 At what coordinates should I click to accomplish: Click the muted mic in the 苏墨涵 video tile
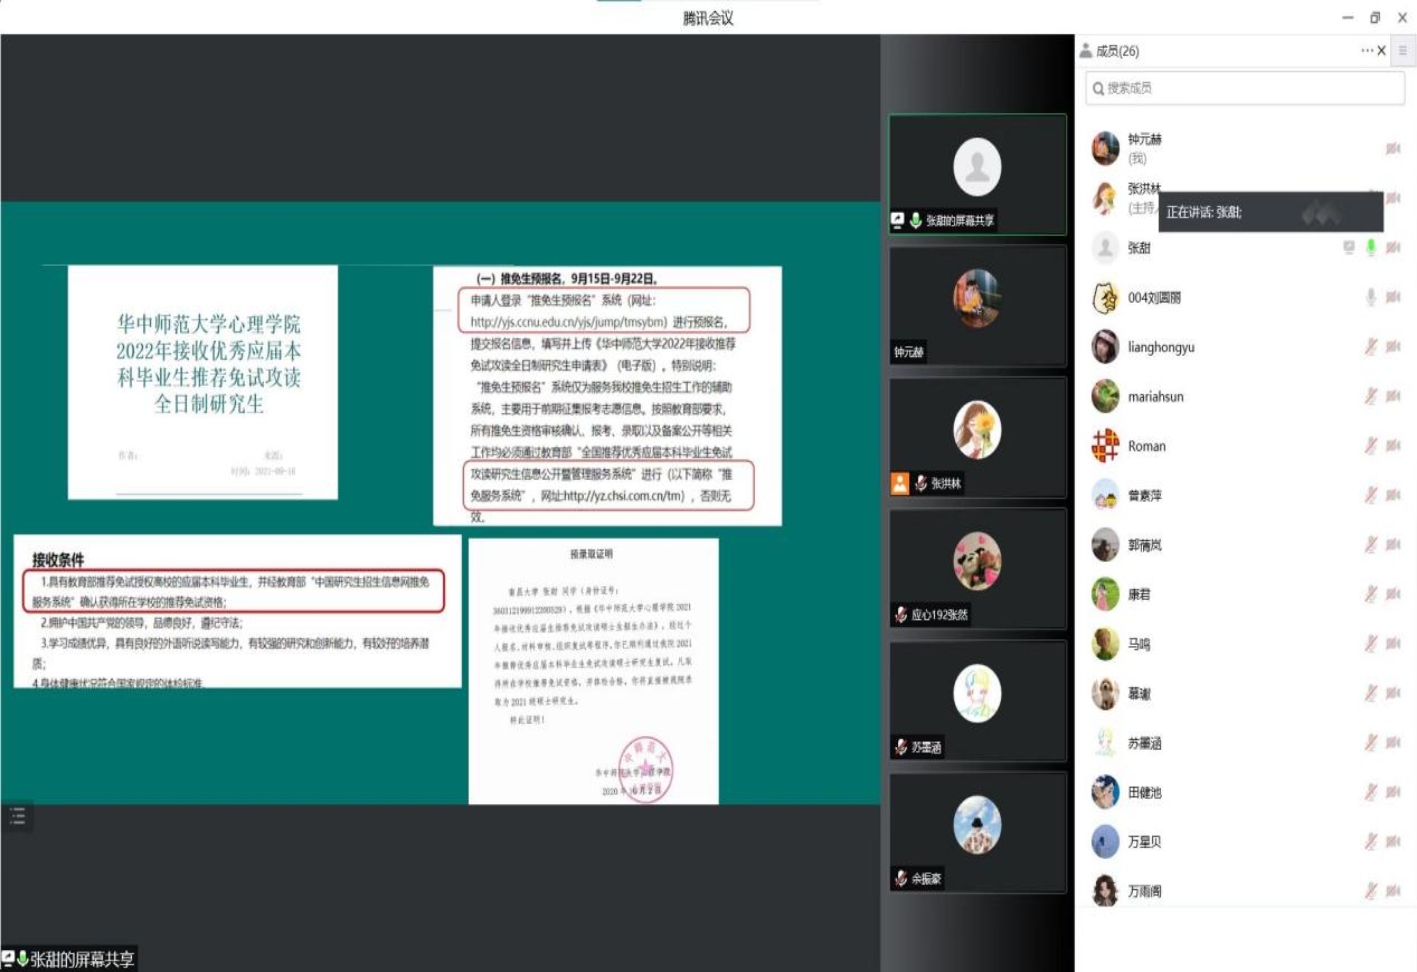coord(901,747)
